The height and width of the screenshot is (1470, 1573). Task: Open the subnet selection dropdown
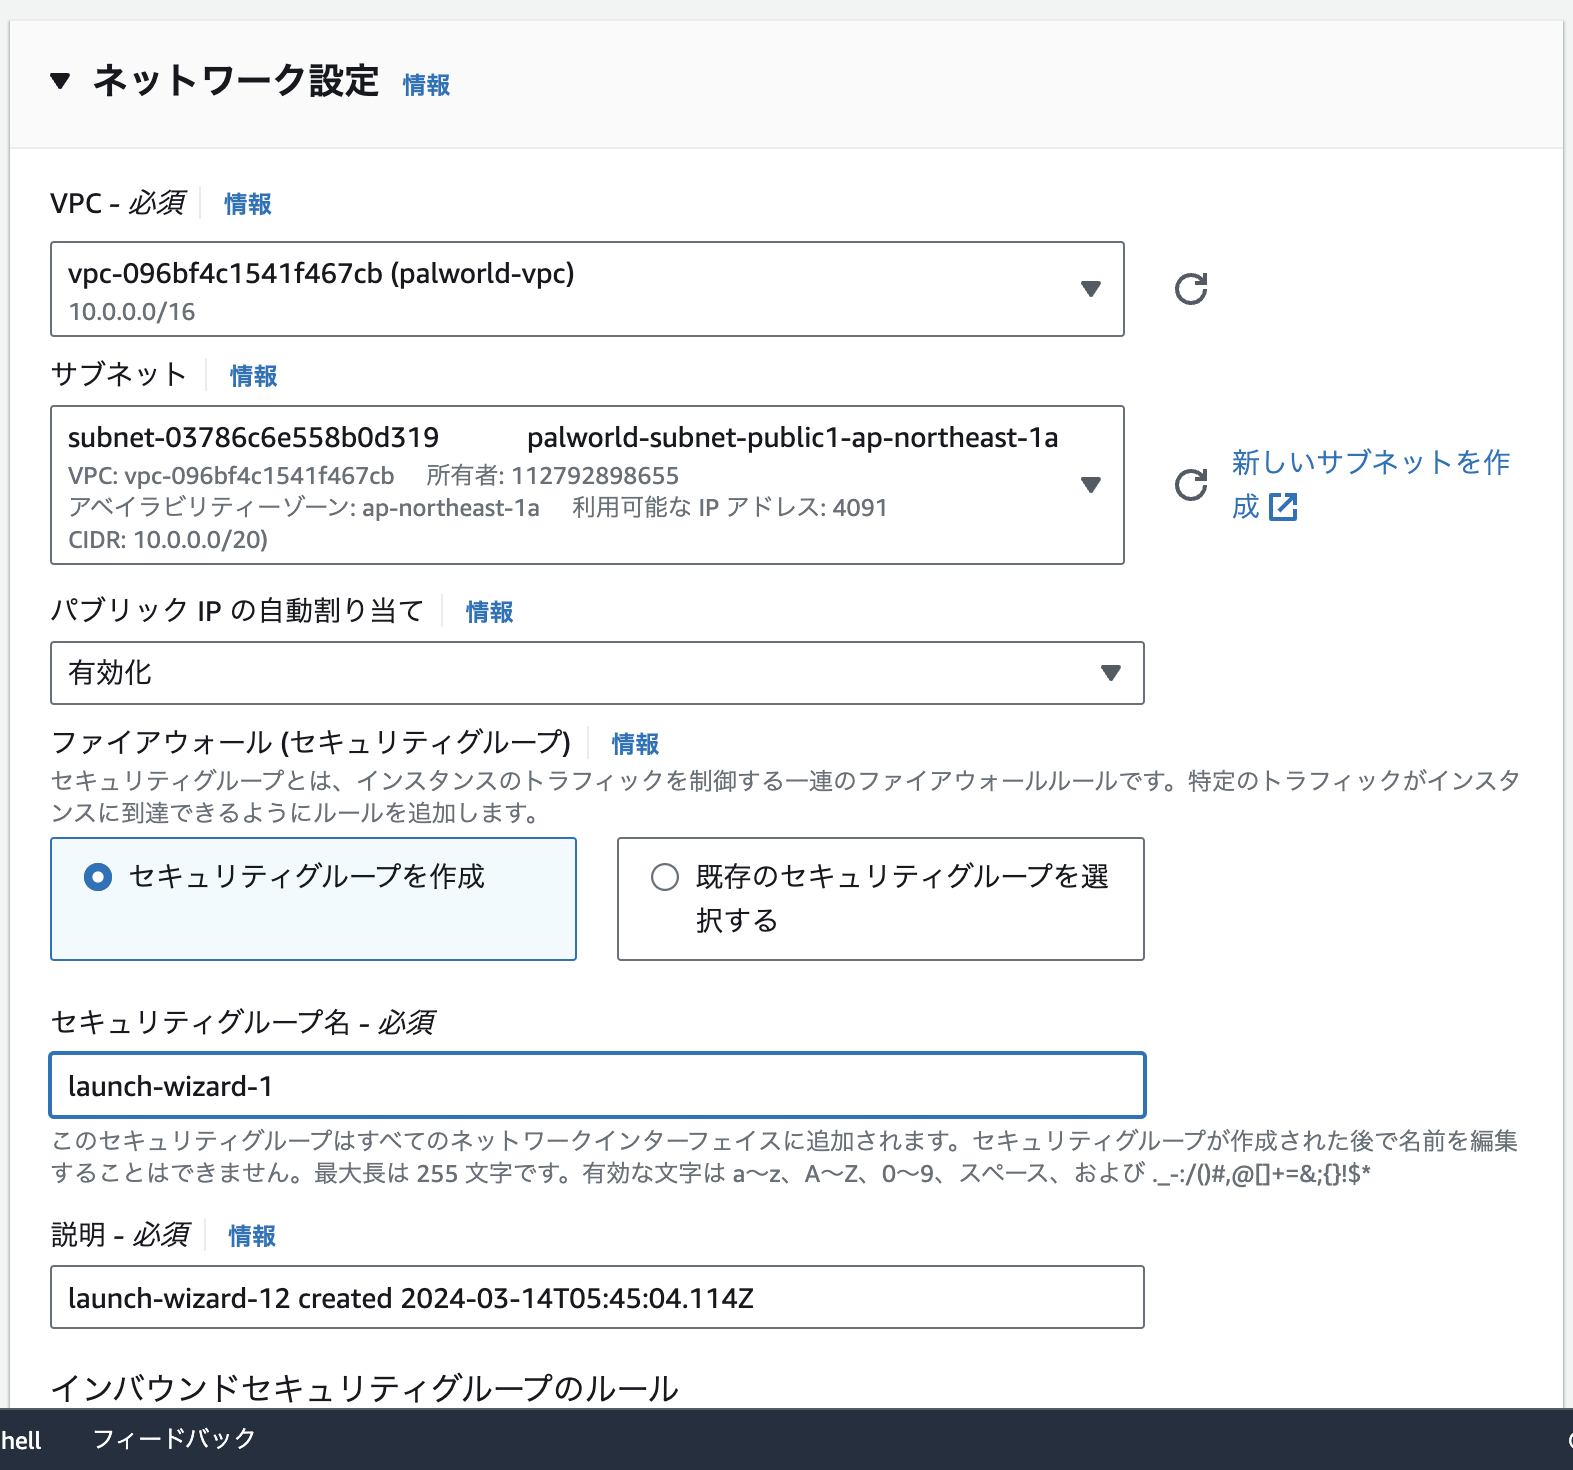(x=587, y=485)
